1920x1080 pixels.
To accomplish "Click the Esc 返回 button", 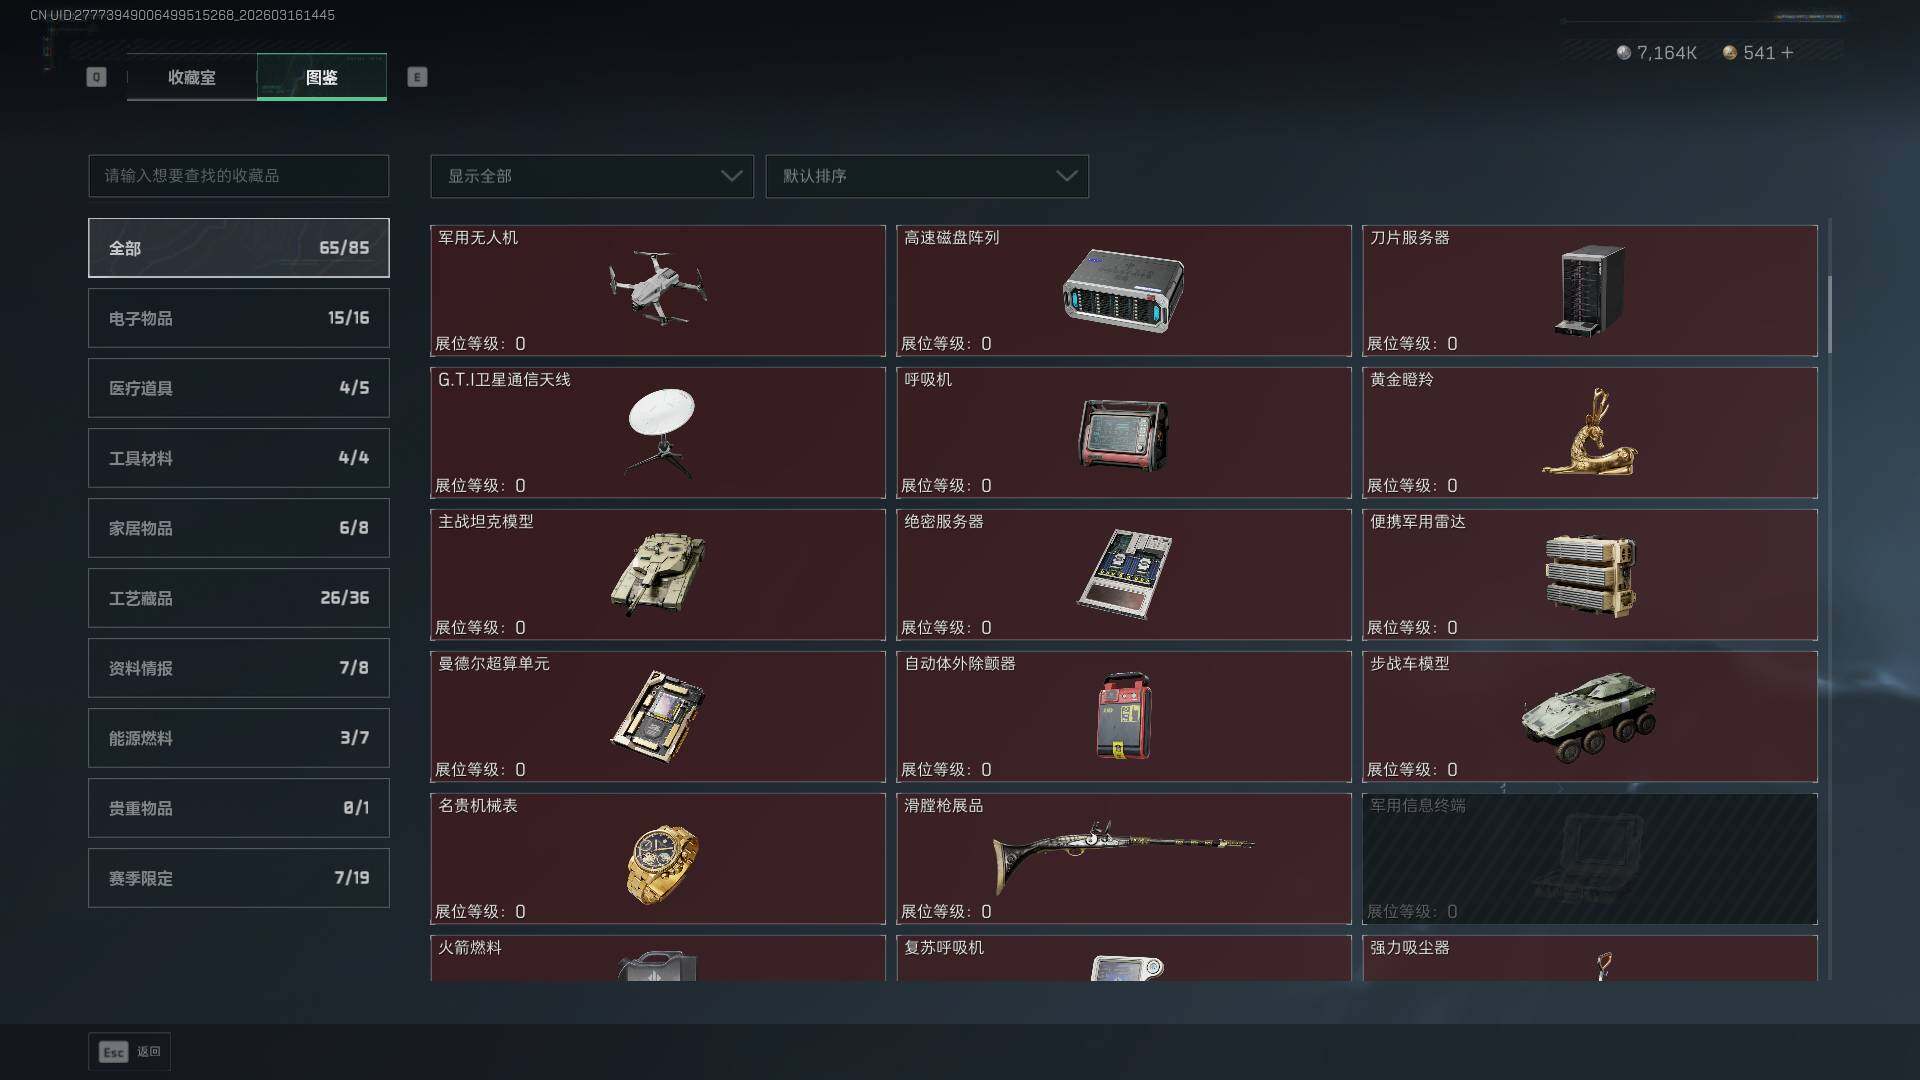I will [x=130, y=1052].
